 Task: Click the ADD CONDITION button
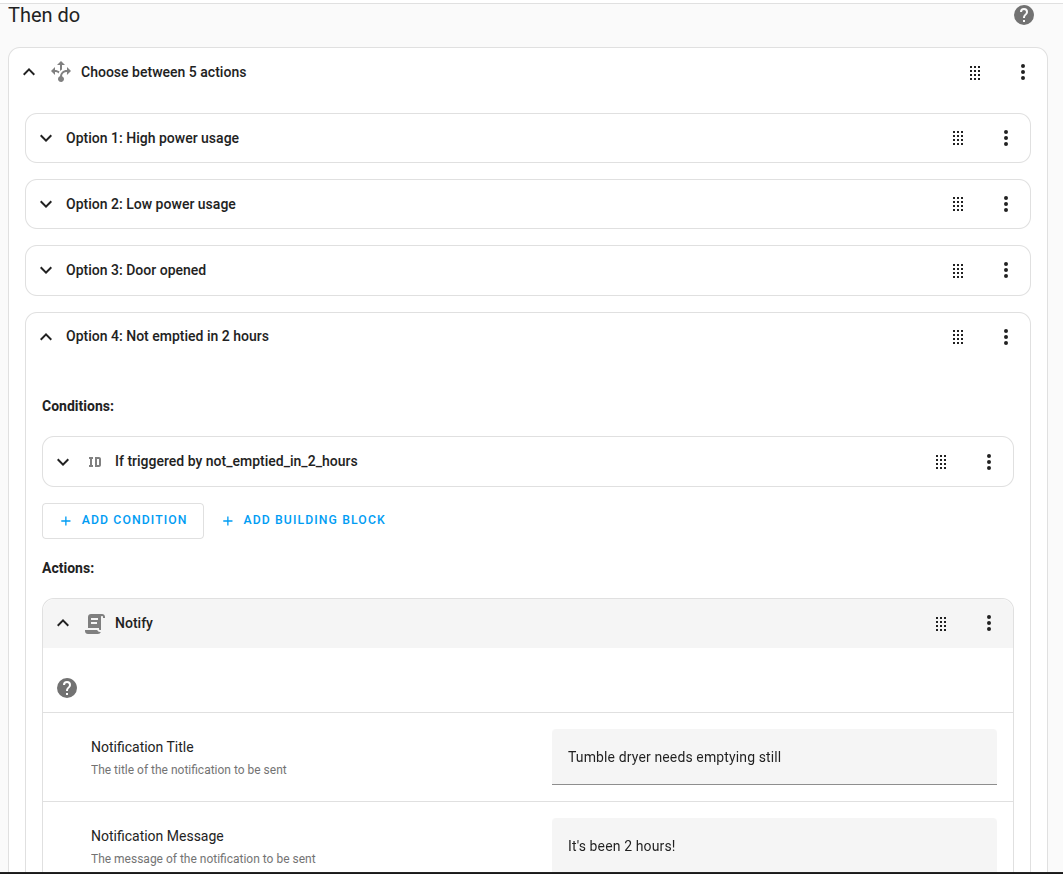122,520
